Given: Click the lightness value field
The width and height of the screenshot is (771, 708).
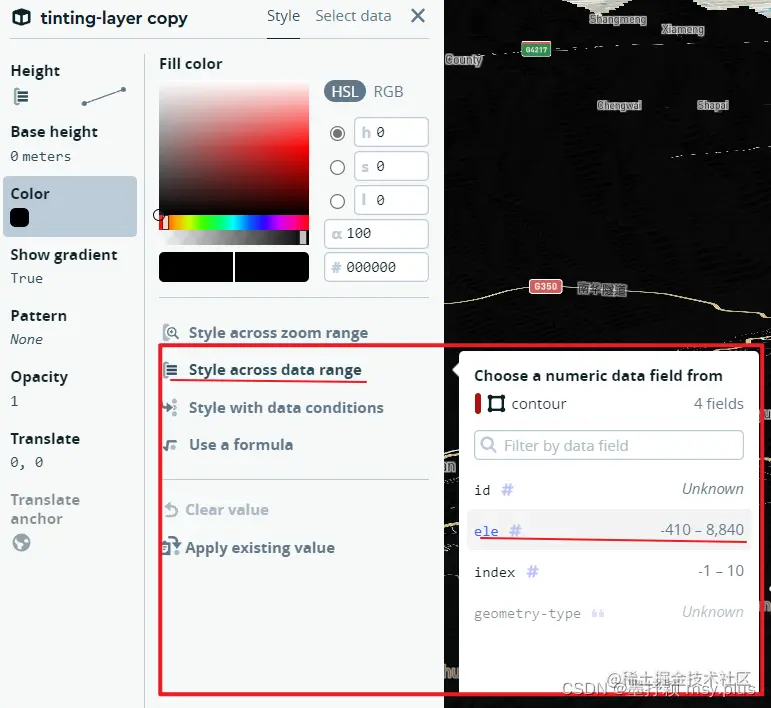Looking at the screenshot, I should [391, 200].
